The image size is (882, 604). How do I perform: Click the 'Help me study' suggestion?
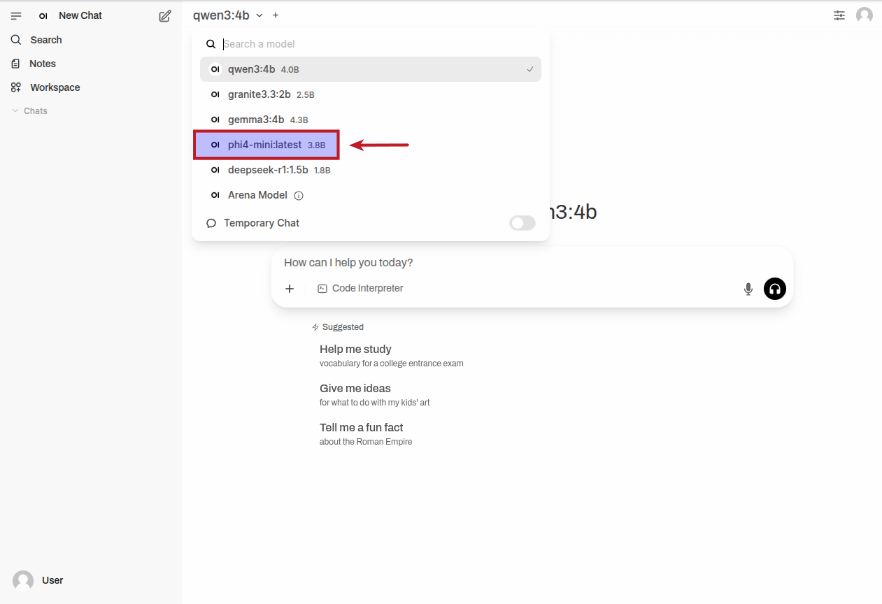355,350
